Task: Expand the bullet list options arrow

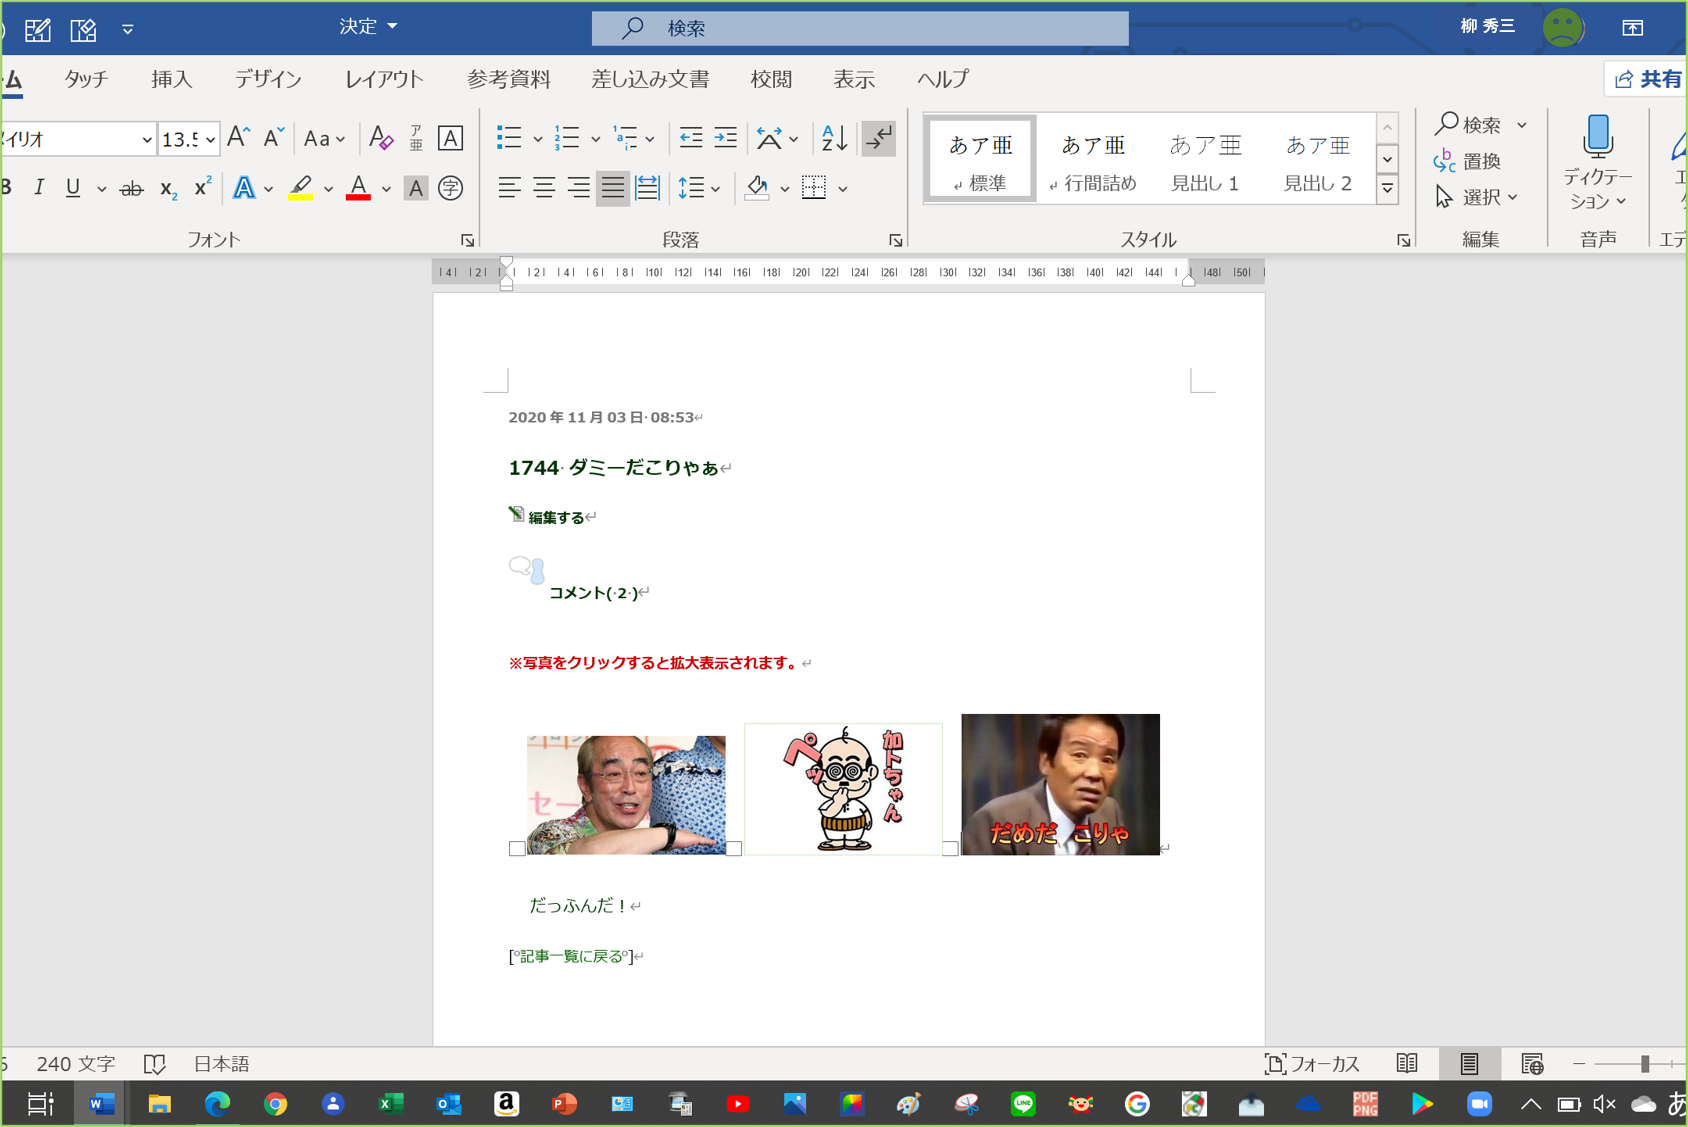Action: click(x=538, y=139)
